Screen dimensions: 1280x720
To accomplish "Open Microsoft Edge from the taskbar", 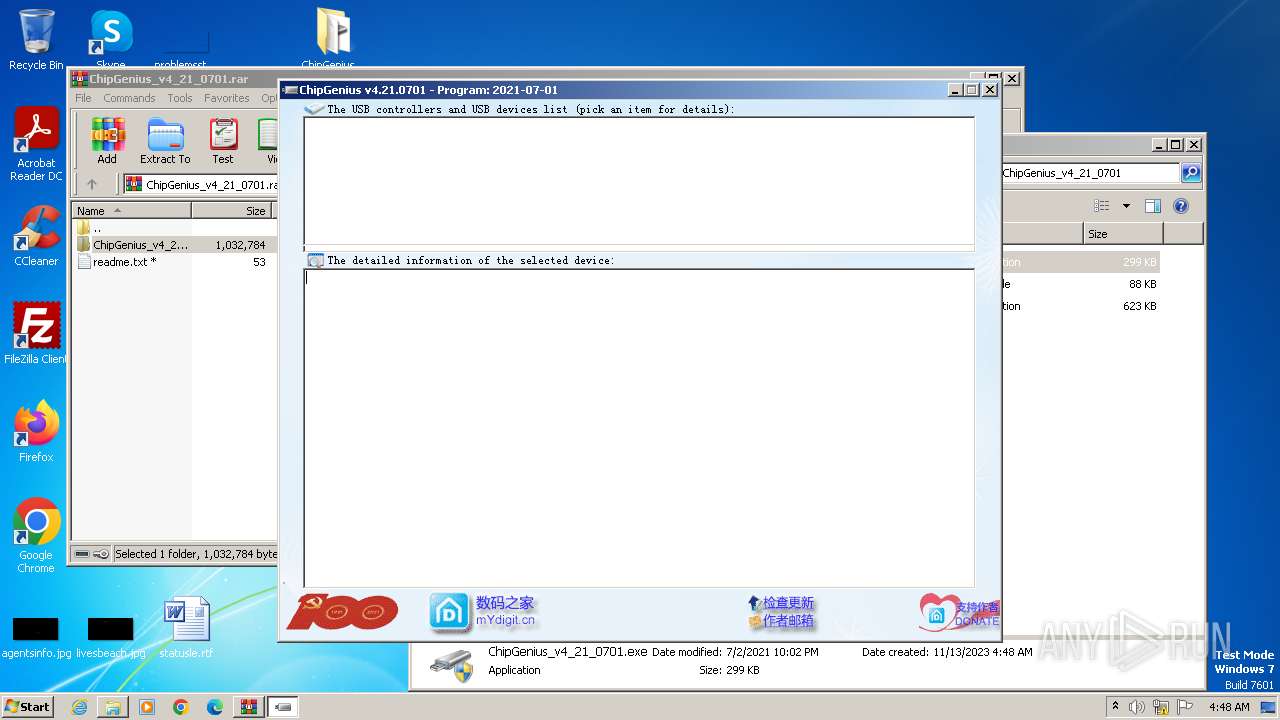I will [x=215, y=707].
